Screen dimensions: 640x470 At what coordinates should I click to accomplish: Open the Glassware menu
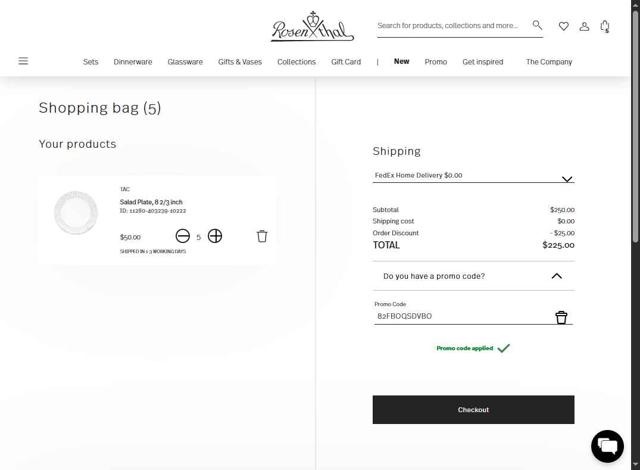pyautogui.click(x=185, y=62)
